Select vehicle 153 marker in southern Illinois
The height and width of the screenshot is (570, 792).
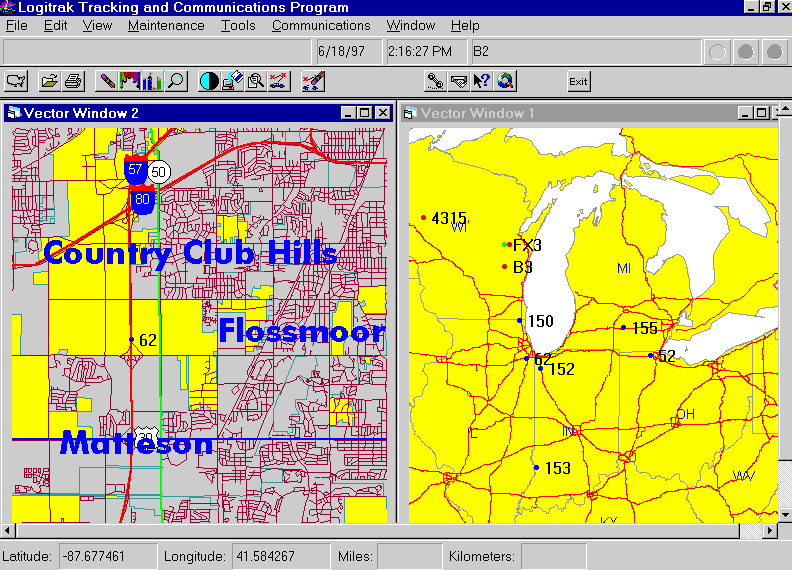pos(536,467)
